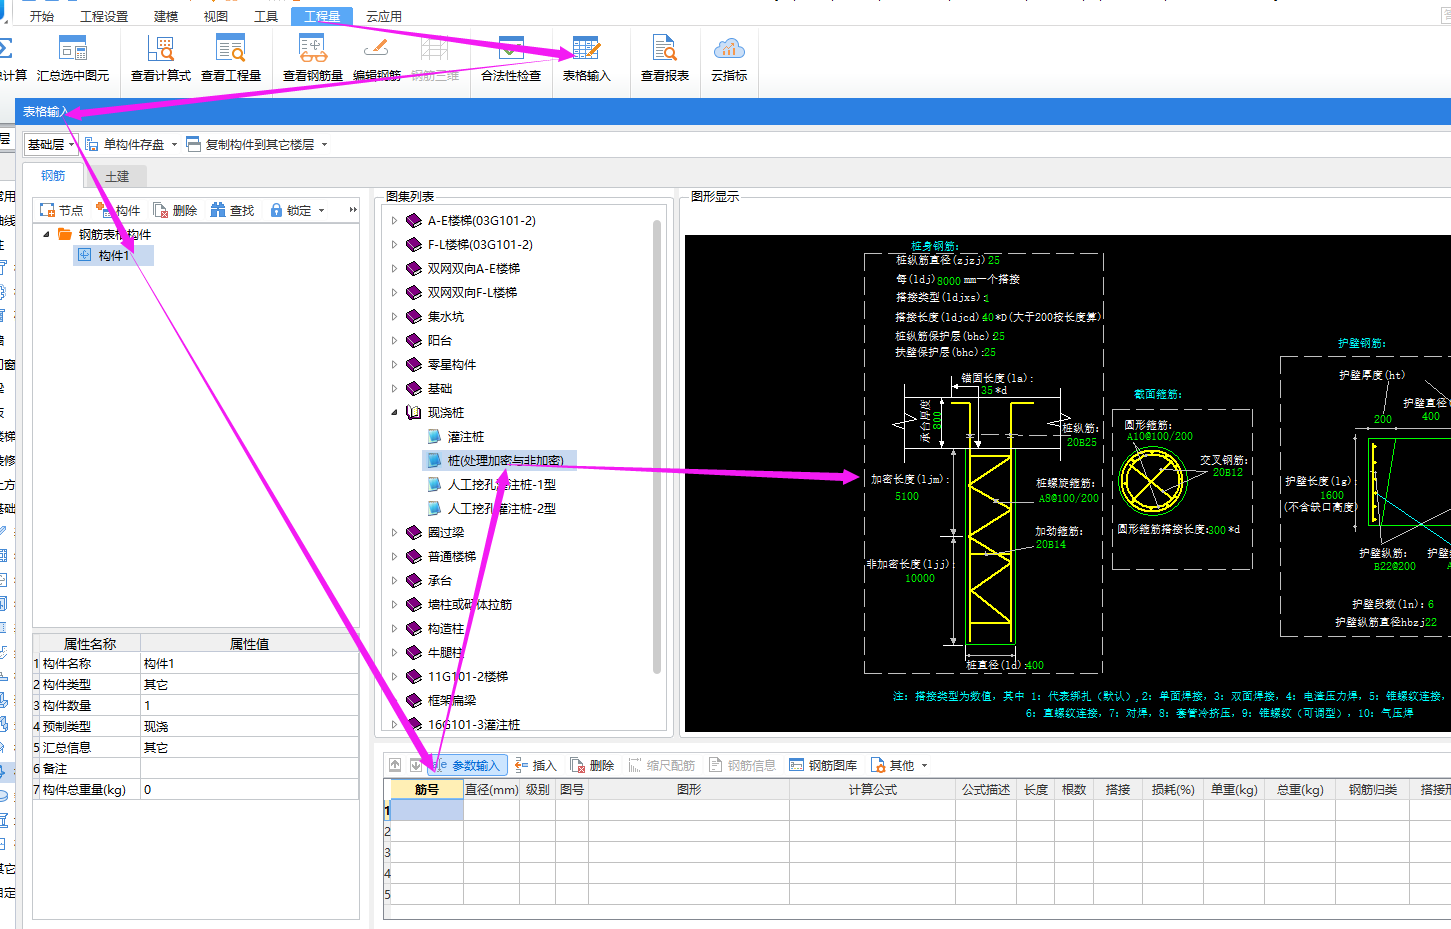Expand 承台 atlas node
1451x929 pixels.
click(394, 580)
